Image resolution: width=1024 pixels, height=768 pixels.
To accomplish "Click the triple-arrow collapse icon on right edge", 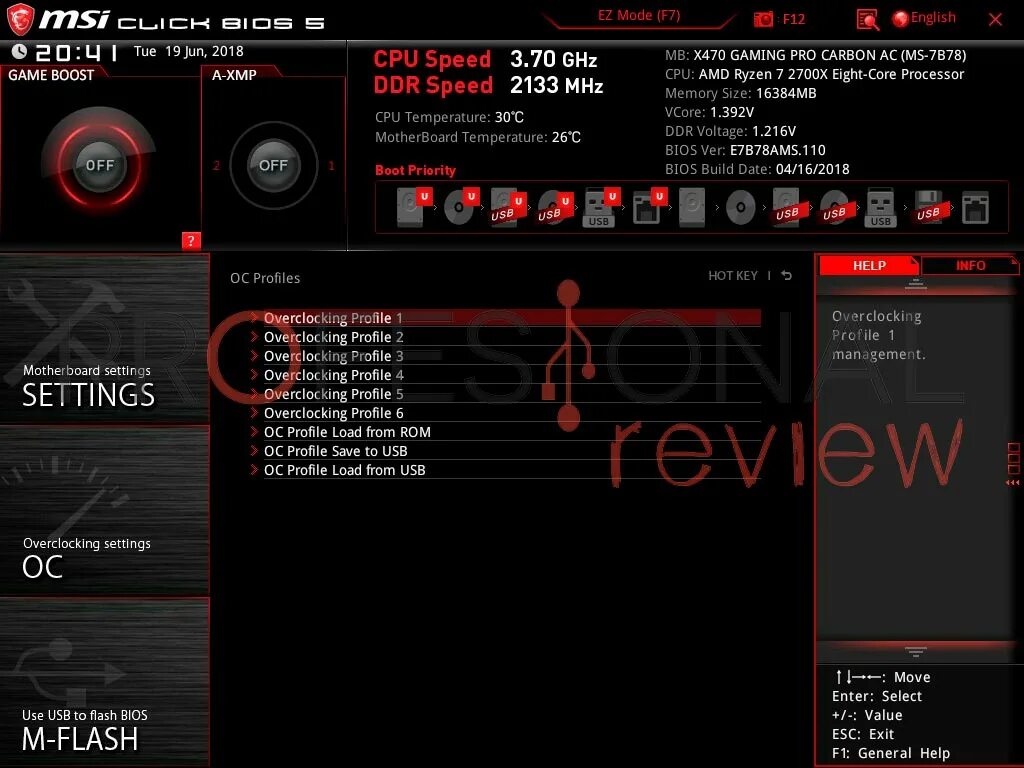I will tap(1013, 483).
